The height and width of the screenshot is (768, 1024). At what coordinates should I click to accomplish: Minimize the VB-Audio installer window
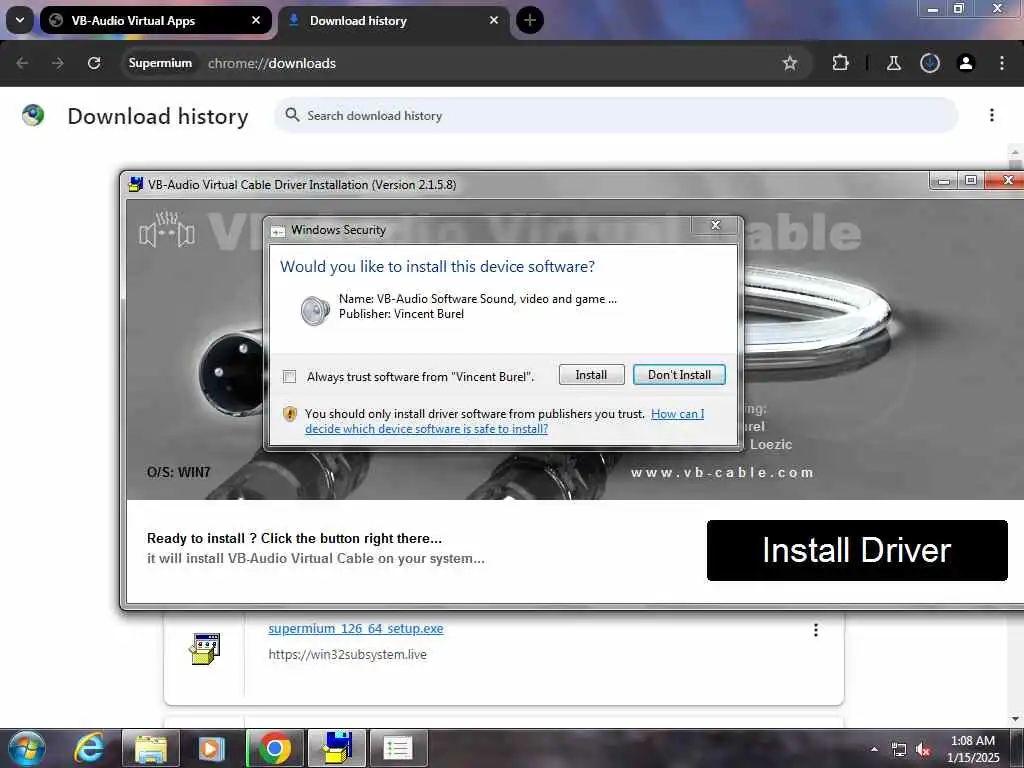point(944,180)
